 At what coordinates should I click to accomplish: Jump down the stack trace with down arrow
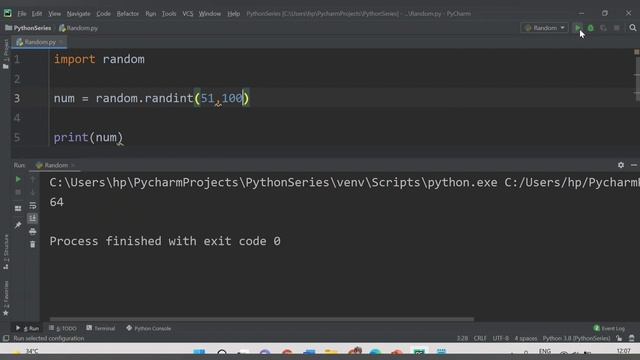pos(33,192)
